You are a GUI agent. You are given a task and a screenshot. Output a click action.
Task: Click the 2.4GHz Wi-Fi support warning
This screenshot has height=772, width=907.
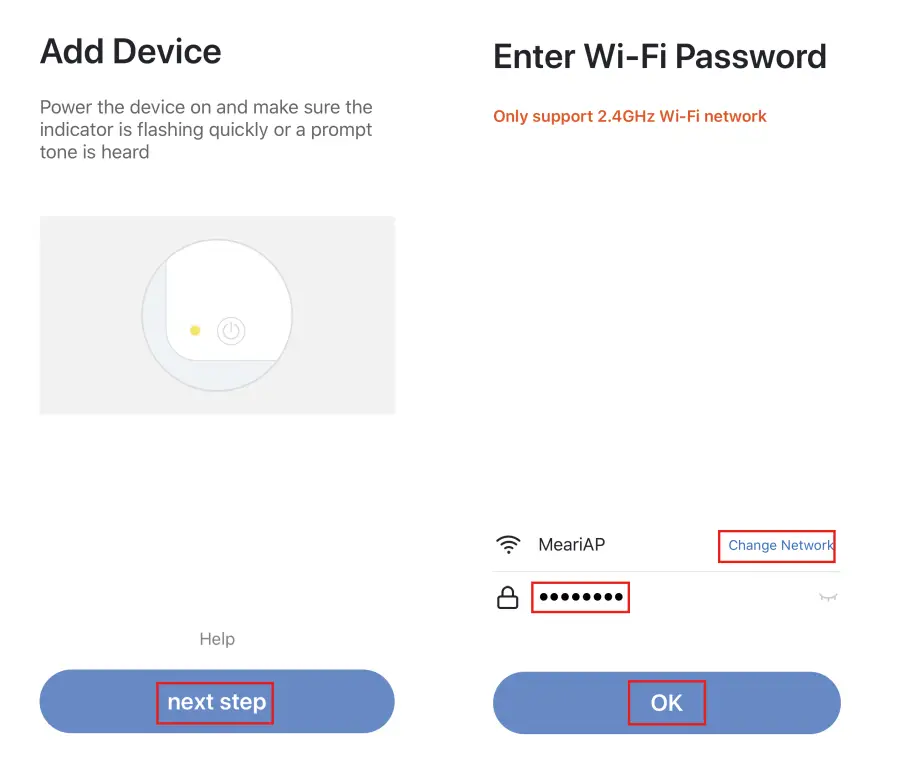pos(629,116)
